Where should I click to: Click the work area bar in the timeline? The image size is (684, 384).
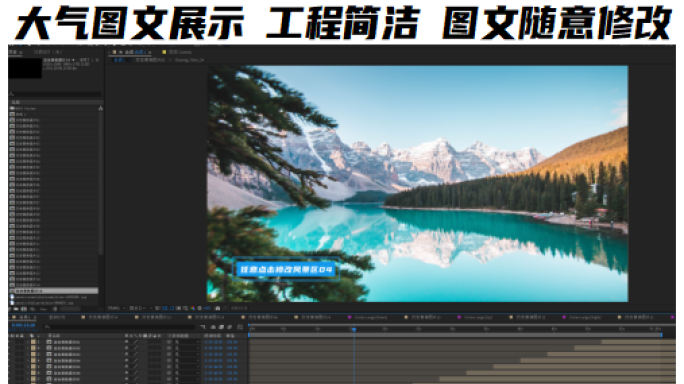455,335
